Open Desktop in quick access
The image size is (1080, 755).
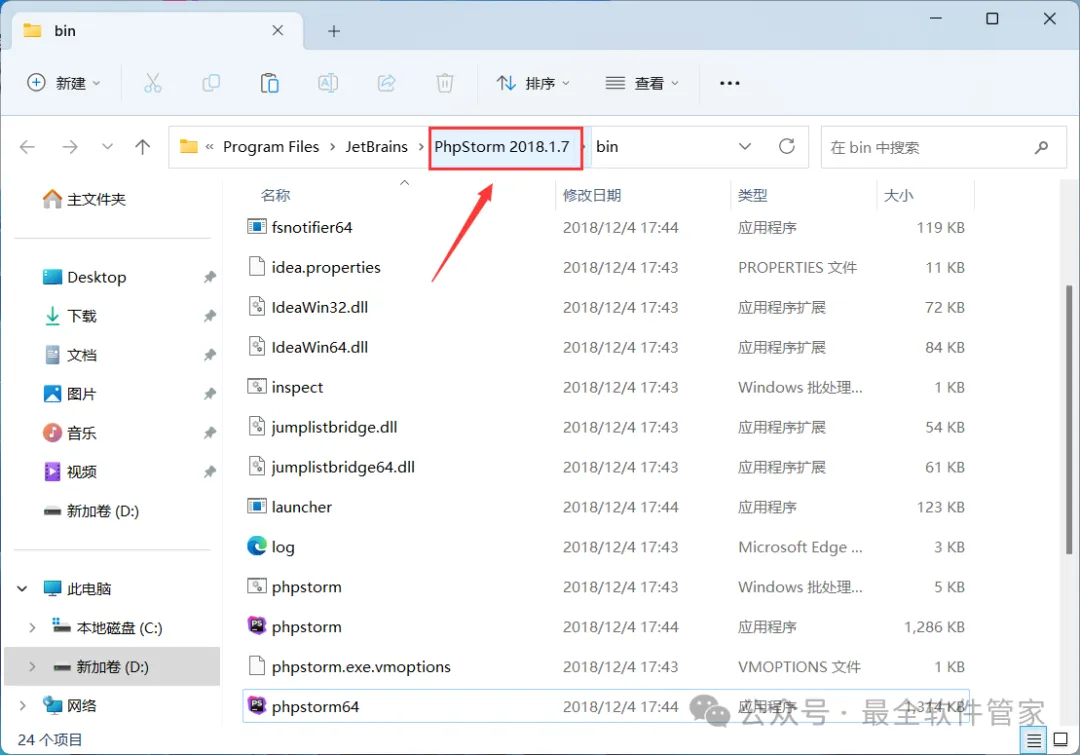(x=84, y=277)
